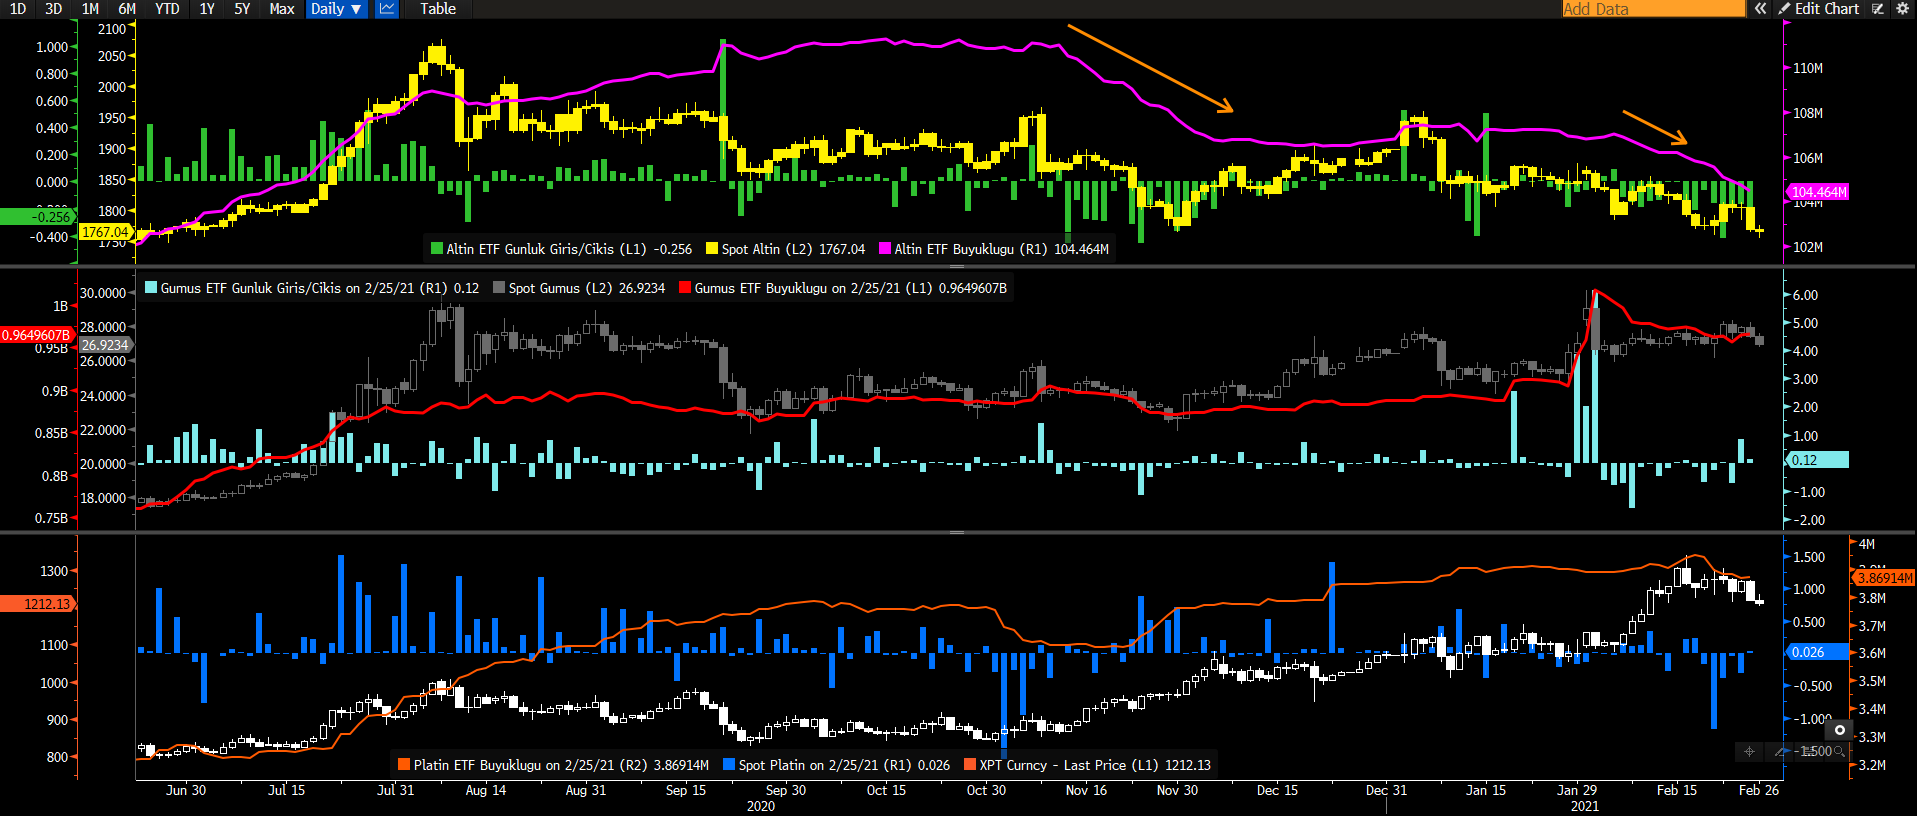Select the 6M time range
1917x816 pixels.
tap(127, 9)
